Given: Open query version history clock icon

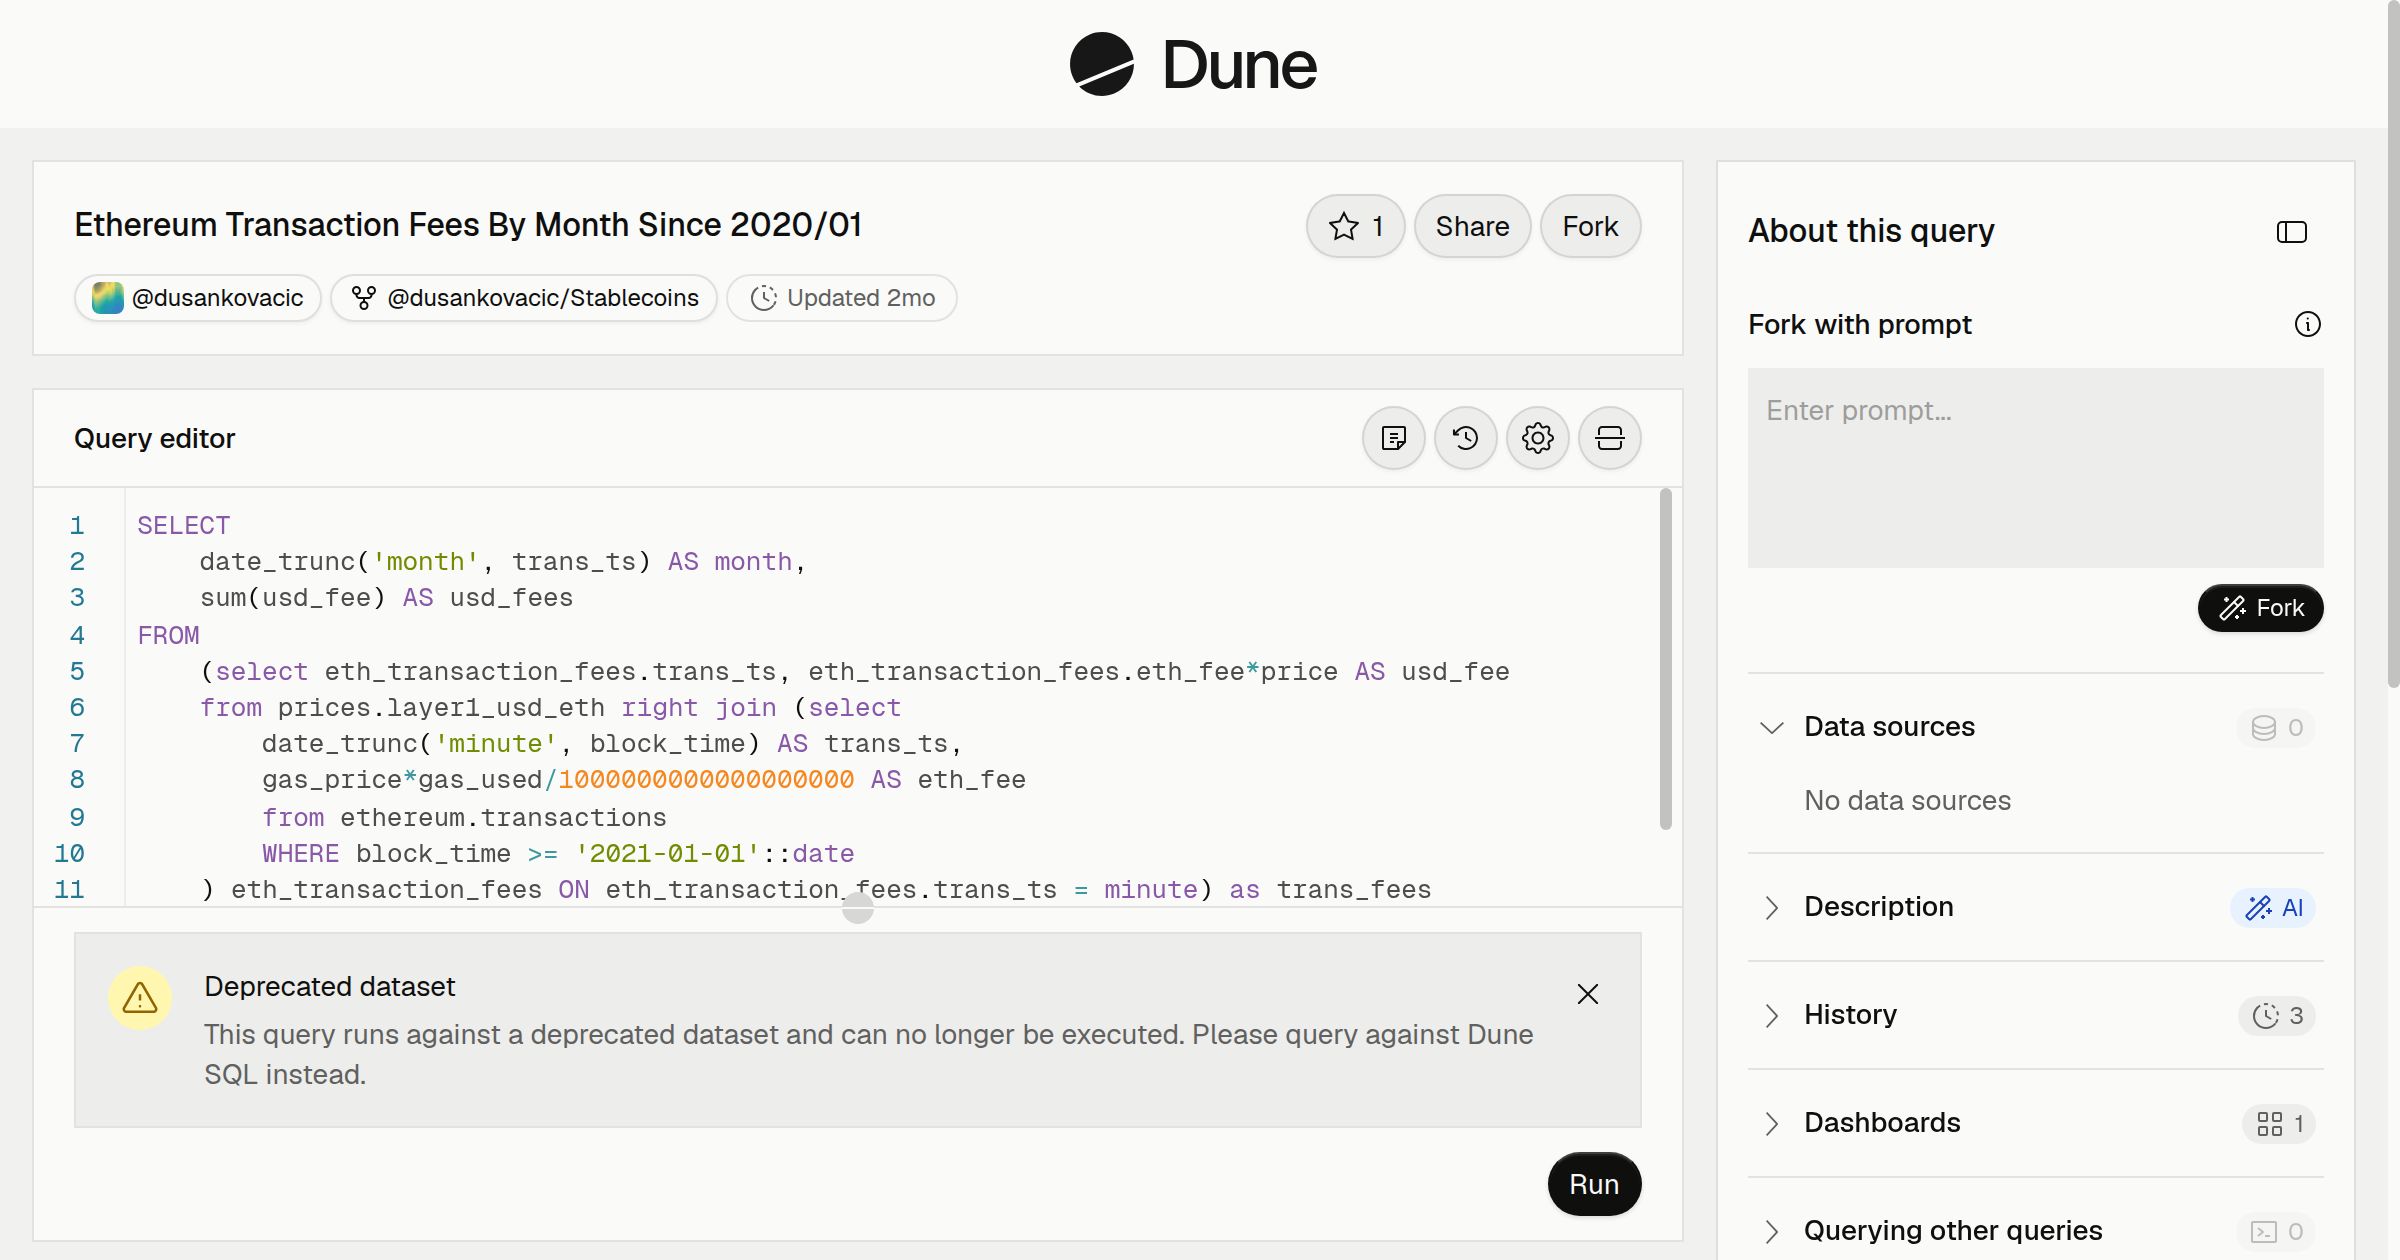Looking at the screenshot, I should click(1465, 438).
